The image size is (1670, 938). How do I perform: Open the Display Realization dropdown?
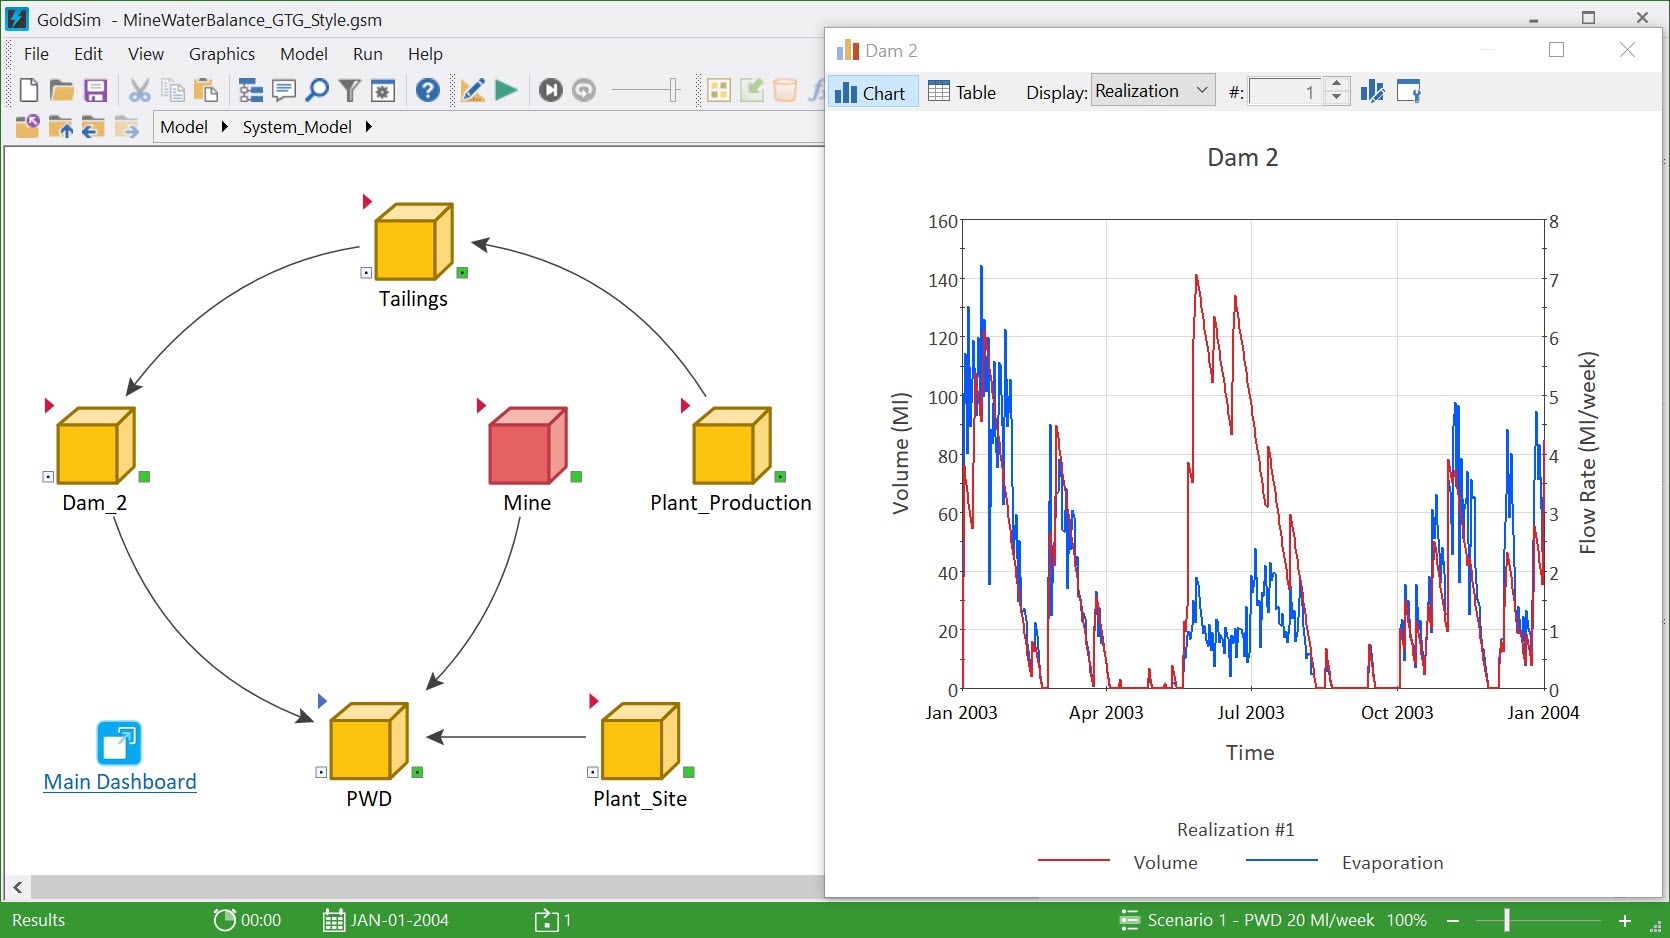(x=1153, y=91)
